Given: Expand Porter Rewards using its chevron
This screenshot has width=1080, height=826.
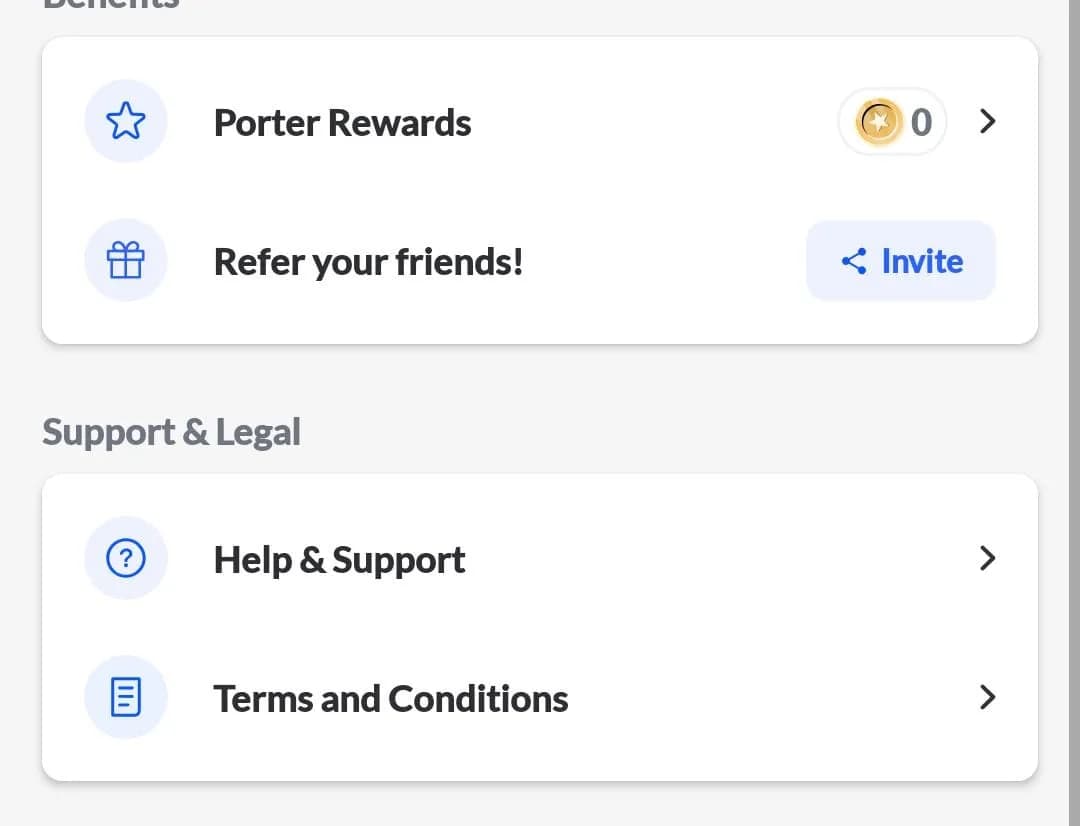Looking at the screenshot, I should point(987,122).
